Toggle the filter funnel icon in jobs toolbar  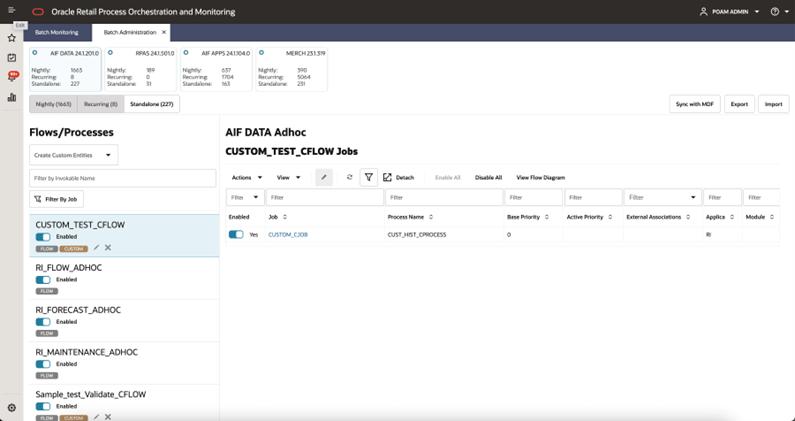coord(369,178)
